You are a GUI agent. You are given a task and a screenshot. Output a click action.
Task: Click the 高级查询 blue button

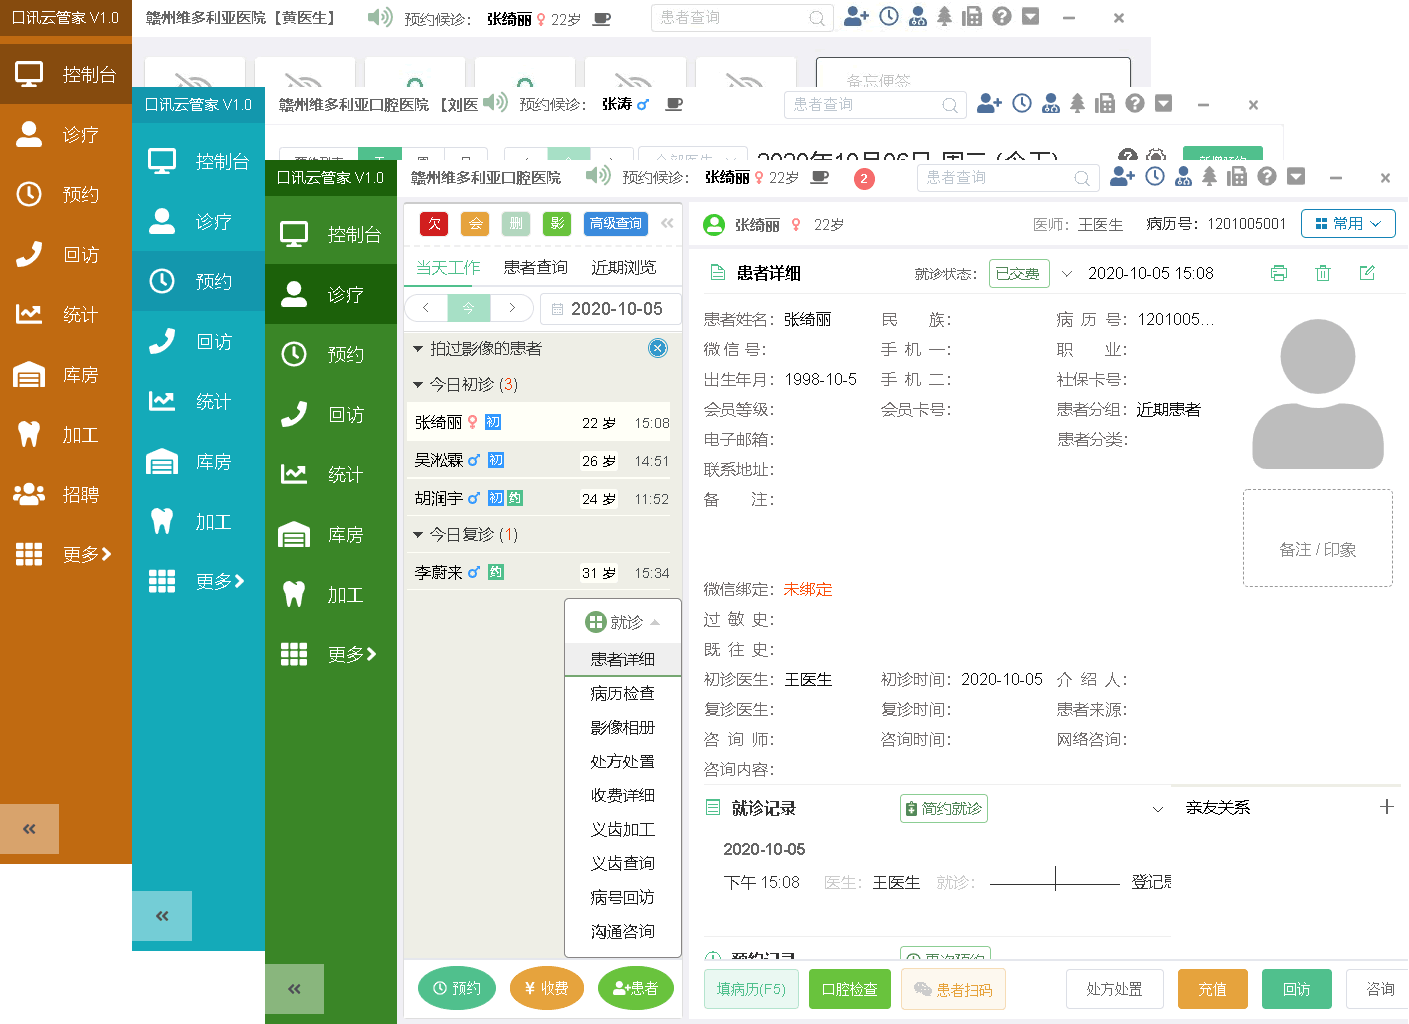tap(615, 224)
